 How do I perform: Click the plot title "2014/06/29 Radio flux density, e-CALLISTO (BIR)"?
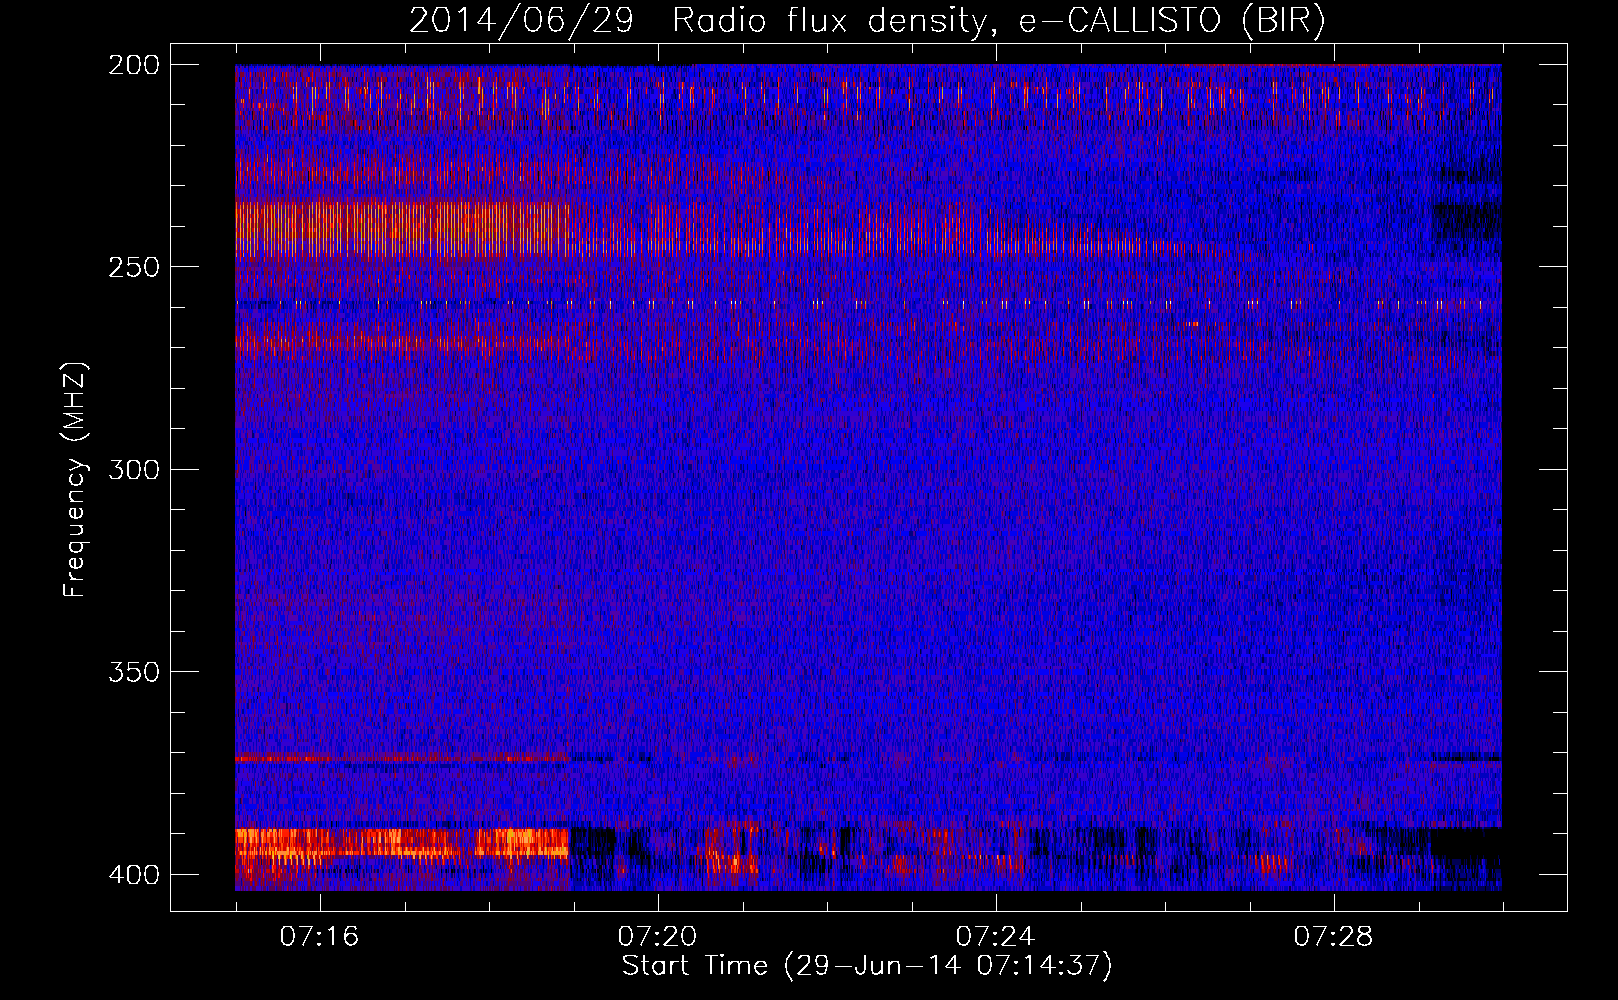tap(867, 21)
